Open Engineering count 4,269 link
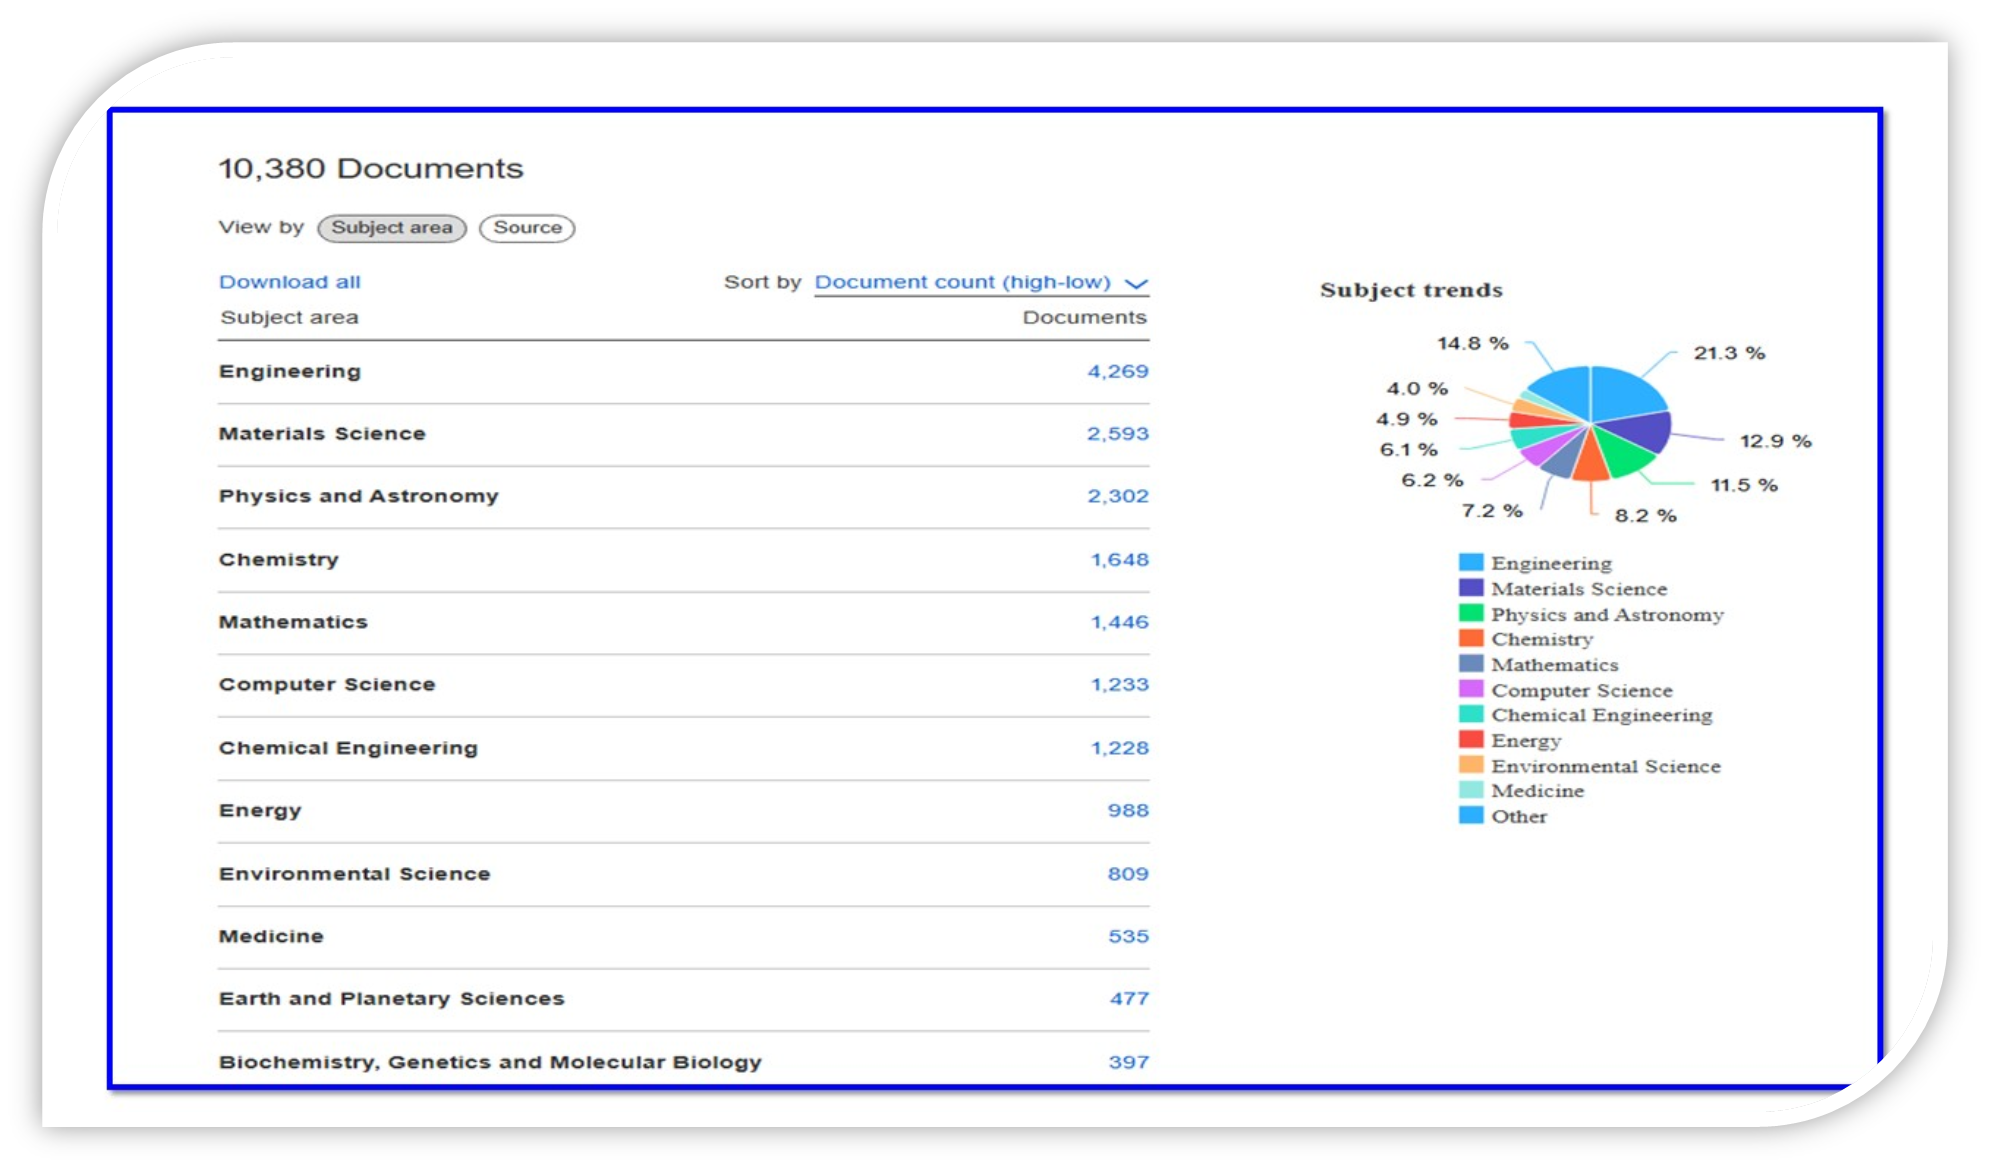Viewport: 1990px width, 1169px height. click(x=1117, y=371)
